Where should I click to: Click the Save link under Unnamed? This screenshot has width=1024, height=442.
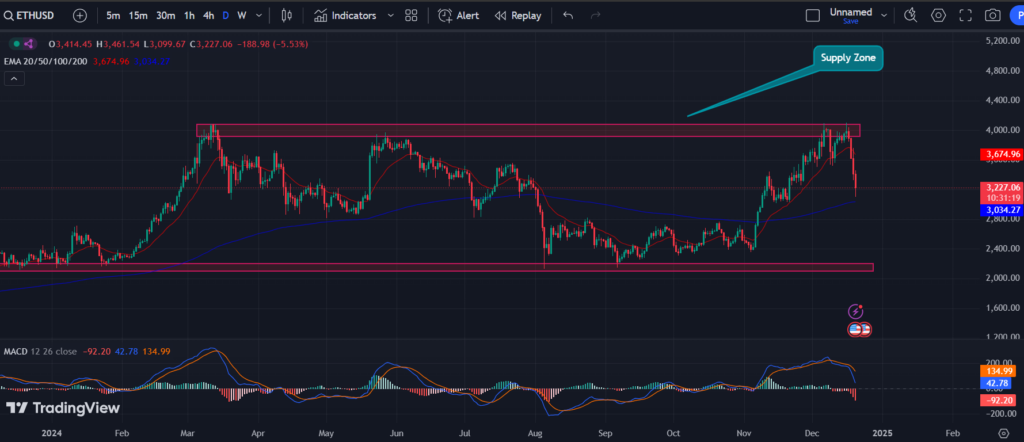(x=850, y=21)
